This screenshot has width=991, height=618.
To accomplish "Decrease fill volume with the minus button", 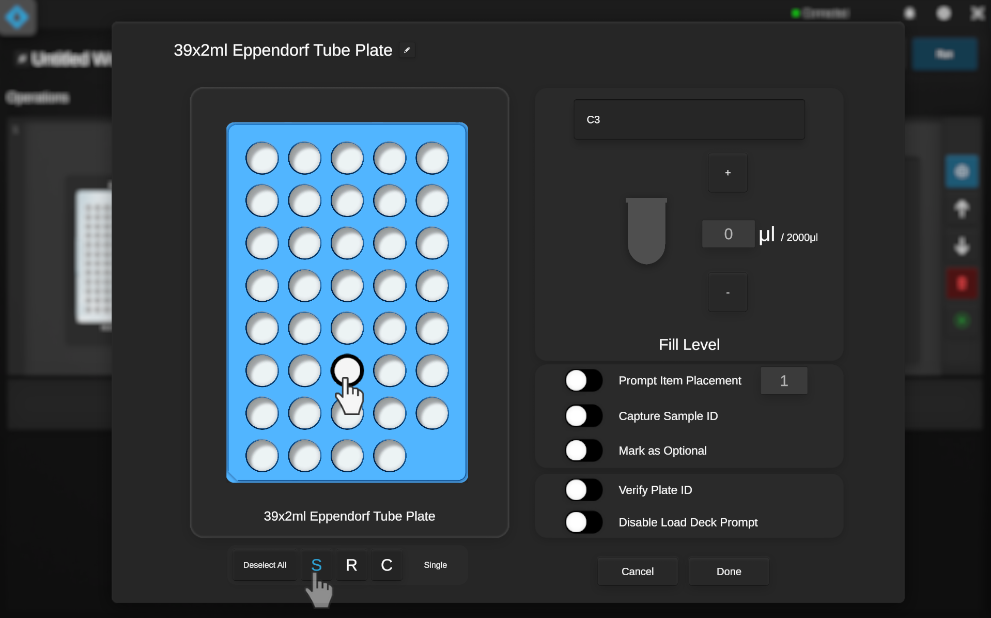I will (727, 292).
